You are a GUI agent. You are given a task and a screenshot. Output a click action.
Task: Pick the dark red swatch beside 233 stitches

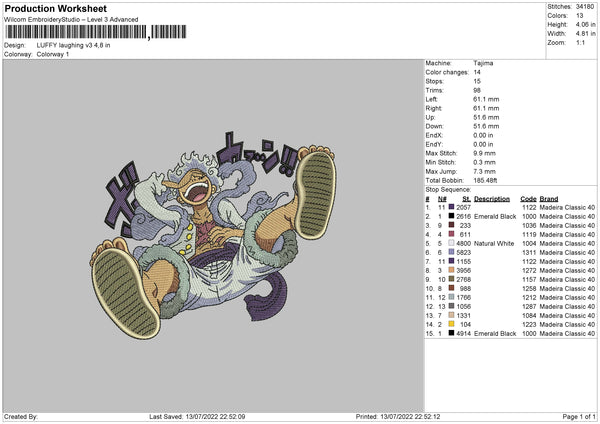tap(451, 225)
